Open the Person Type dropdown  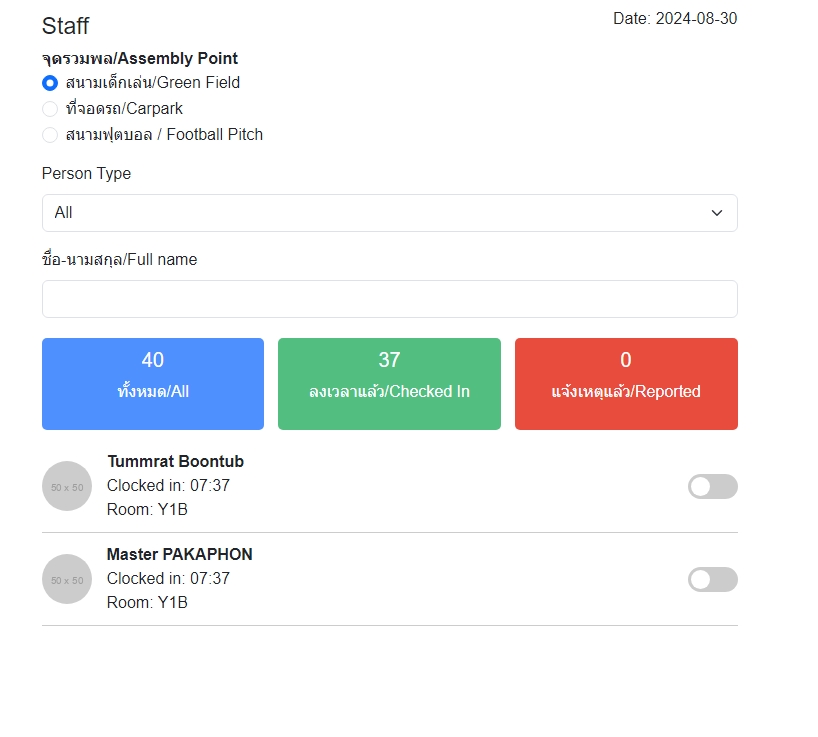tap(389, 213)
